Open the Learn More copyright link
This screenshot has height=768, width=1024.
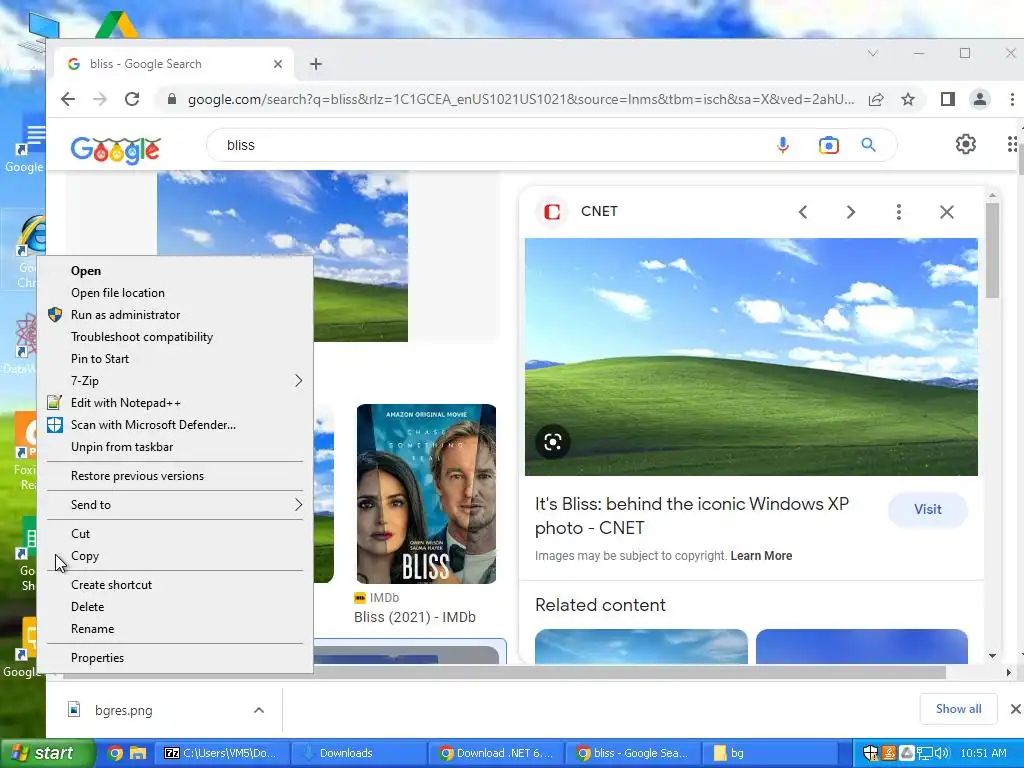click(x=761, y=556)
